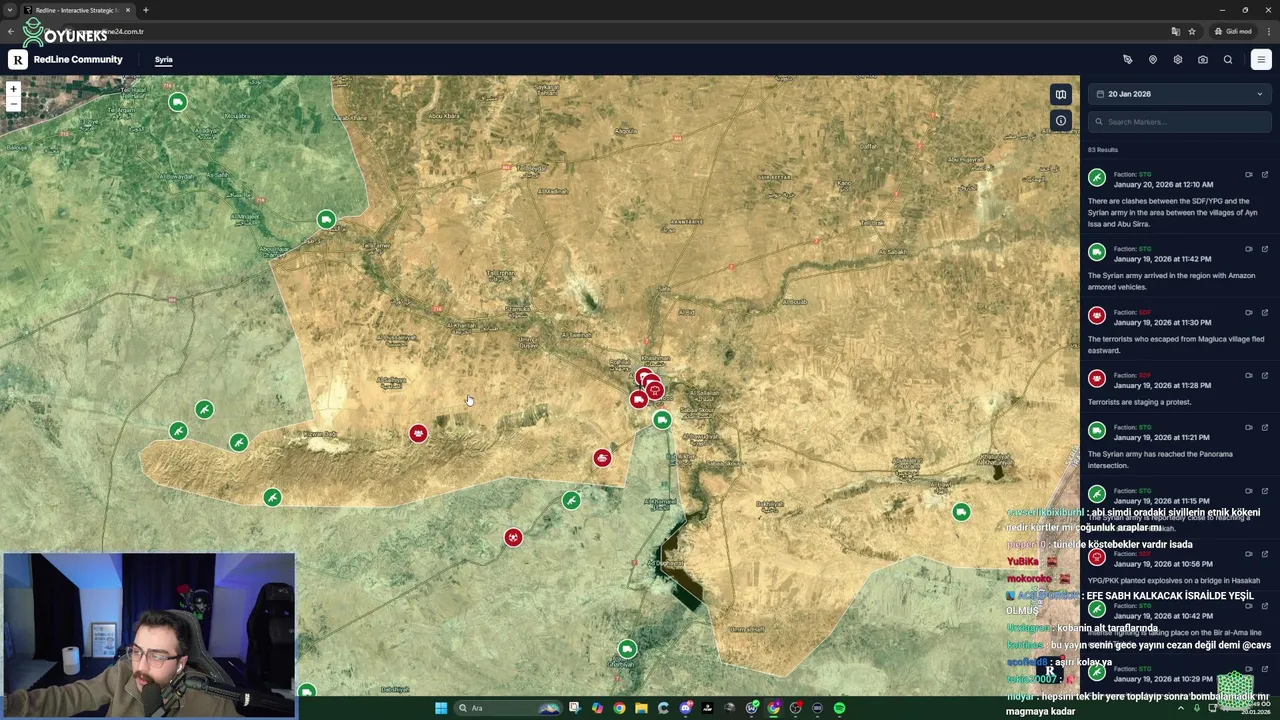
Task: Click the magnifier search icon in header
Action: tap(1228, 60)
